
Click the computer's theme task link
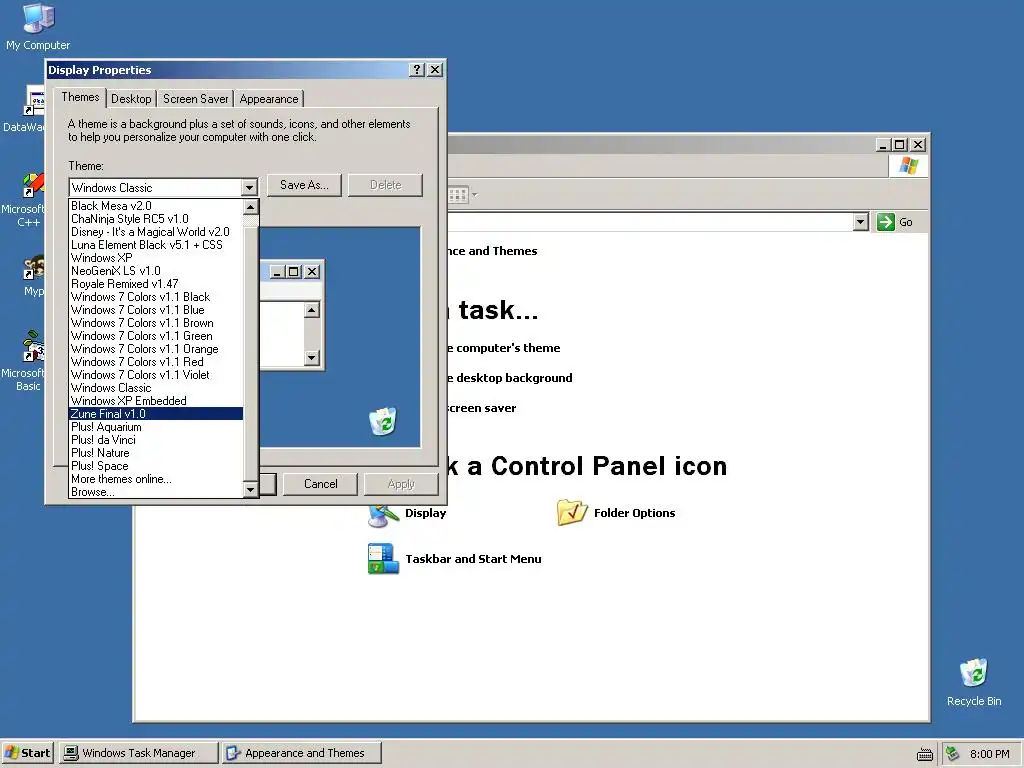click(x=504, y=348)
